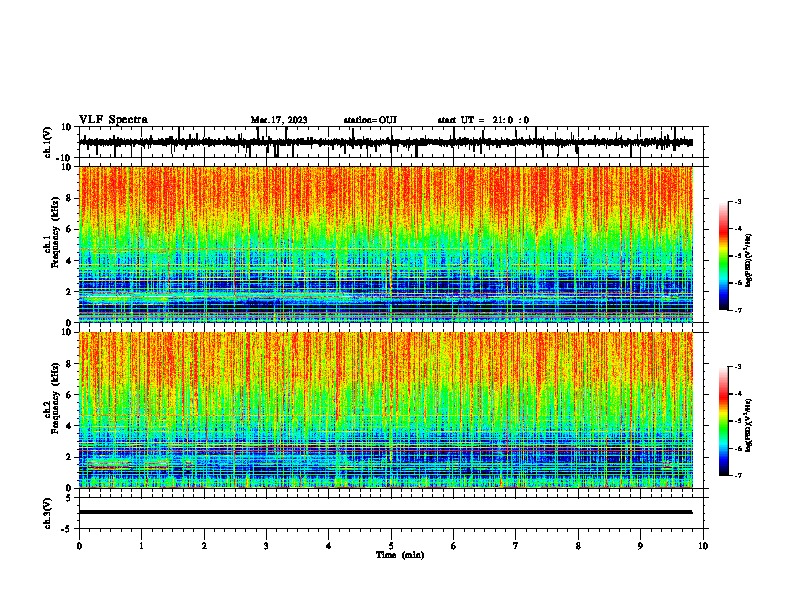Click the ch.3 flat voltage trace line
The height and width of the screenshot is (612, 792).
[x=386, y=512]
